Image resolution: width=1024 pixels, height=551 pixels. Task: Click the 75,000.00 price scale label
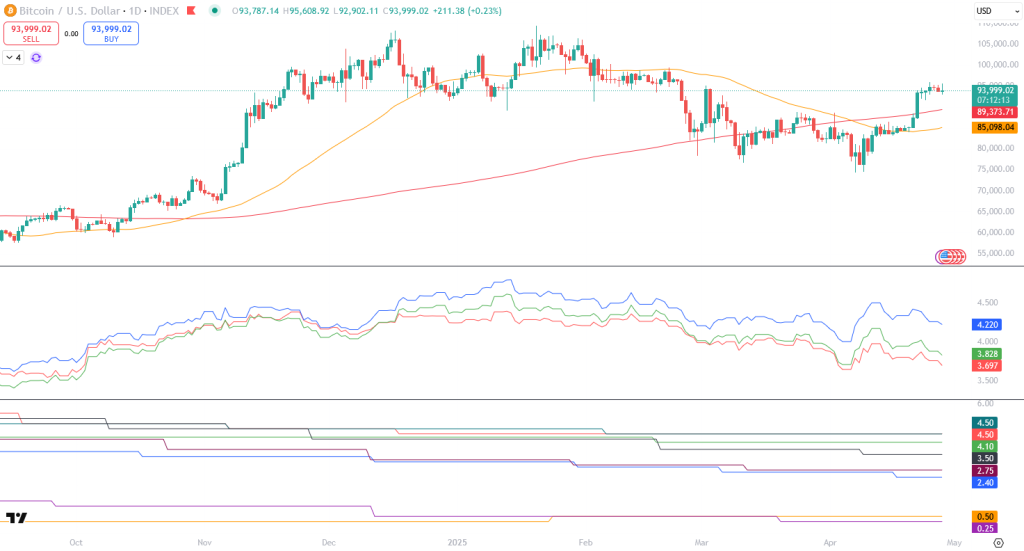tap(995, 169)
